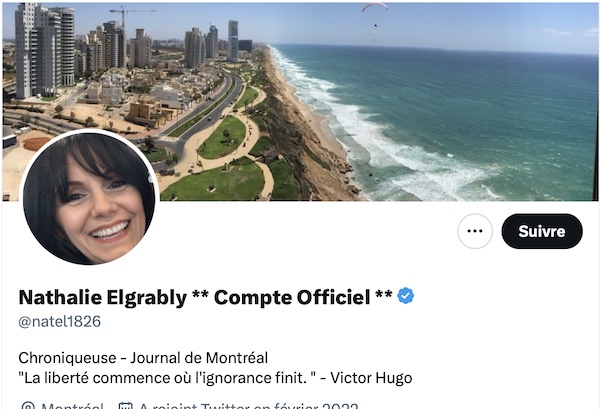Click the blue verified badge
Viewport: 600px width, 409px height.
point(406,296)
